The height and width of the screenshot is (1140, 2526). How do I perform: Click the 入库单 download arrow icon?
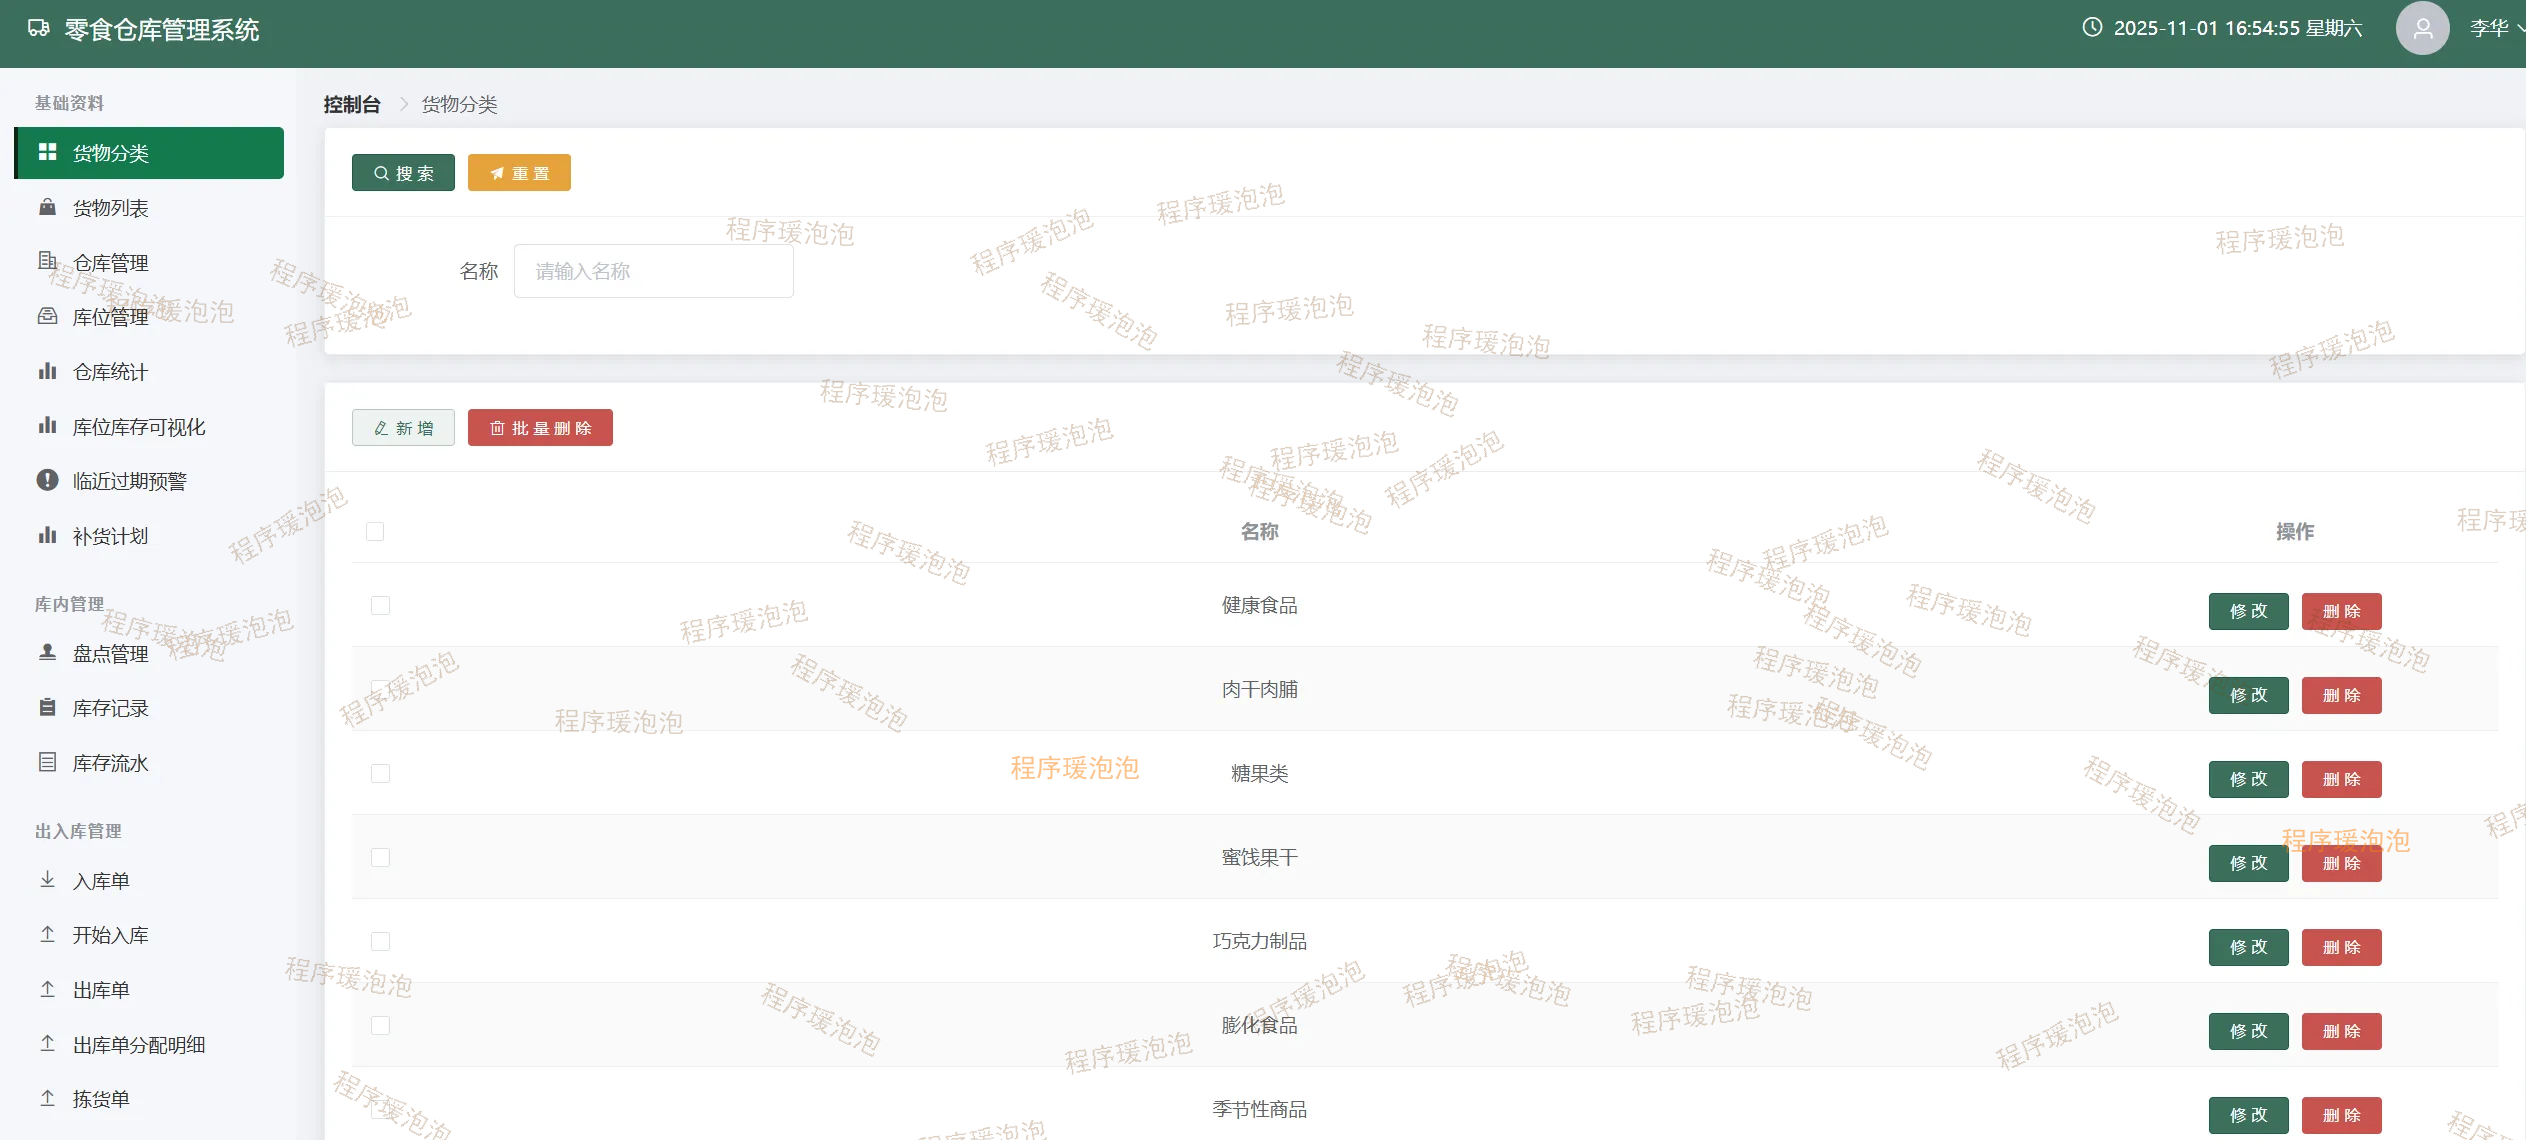(x=47, y=880)
